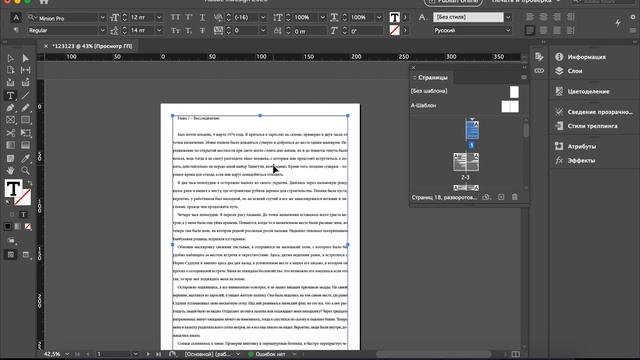Switch to Preview view mode
This screenshot has height=360, width=640.
[x=26, y=255]
